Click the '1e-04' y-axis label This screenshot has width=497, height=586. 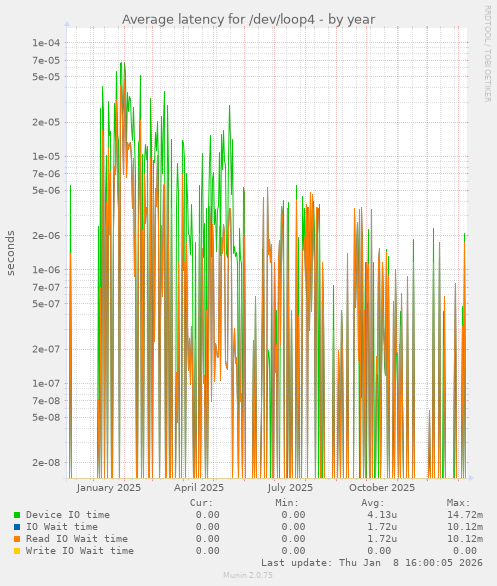46,43
